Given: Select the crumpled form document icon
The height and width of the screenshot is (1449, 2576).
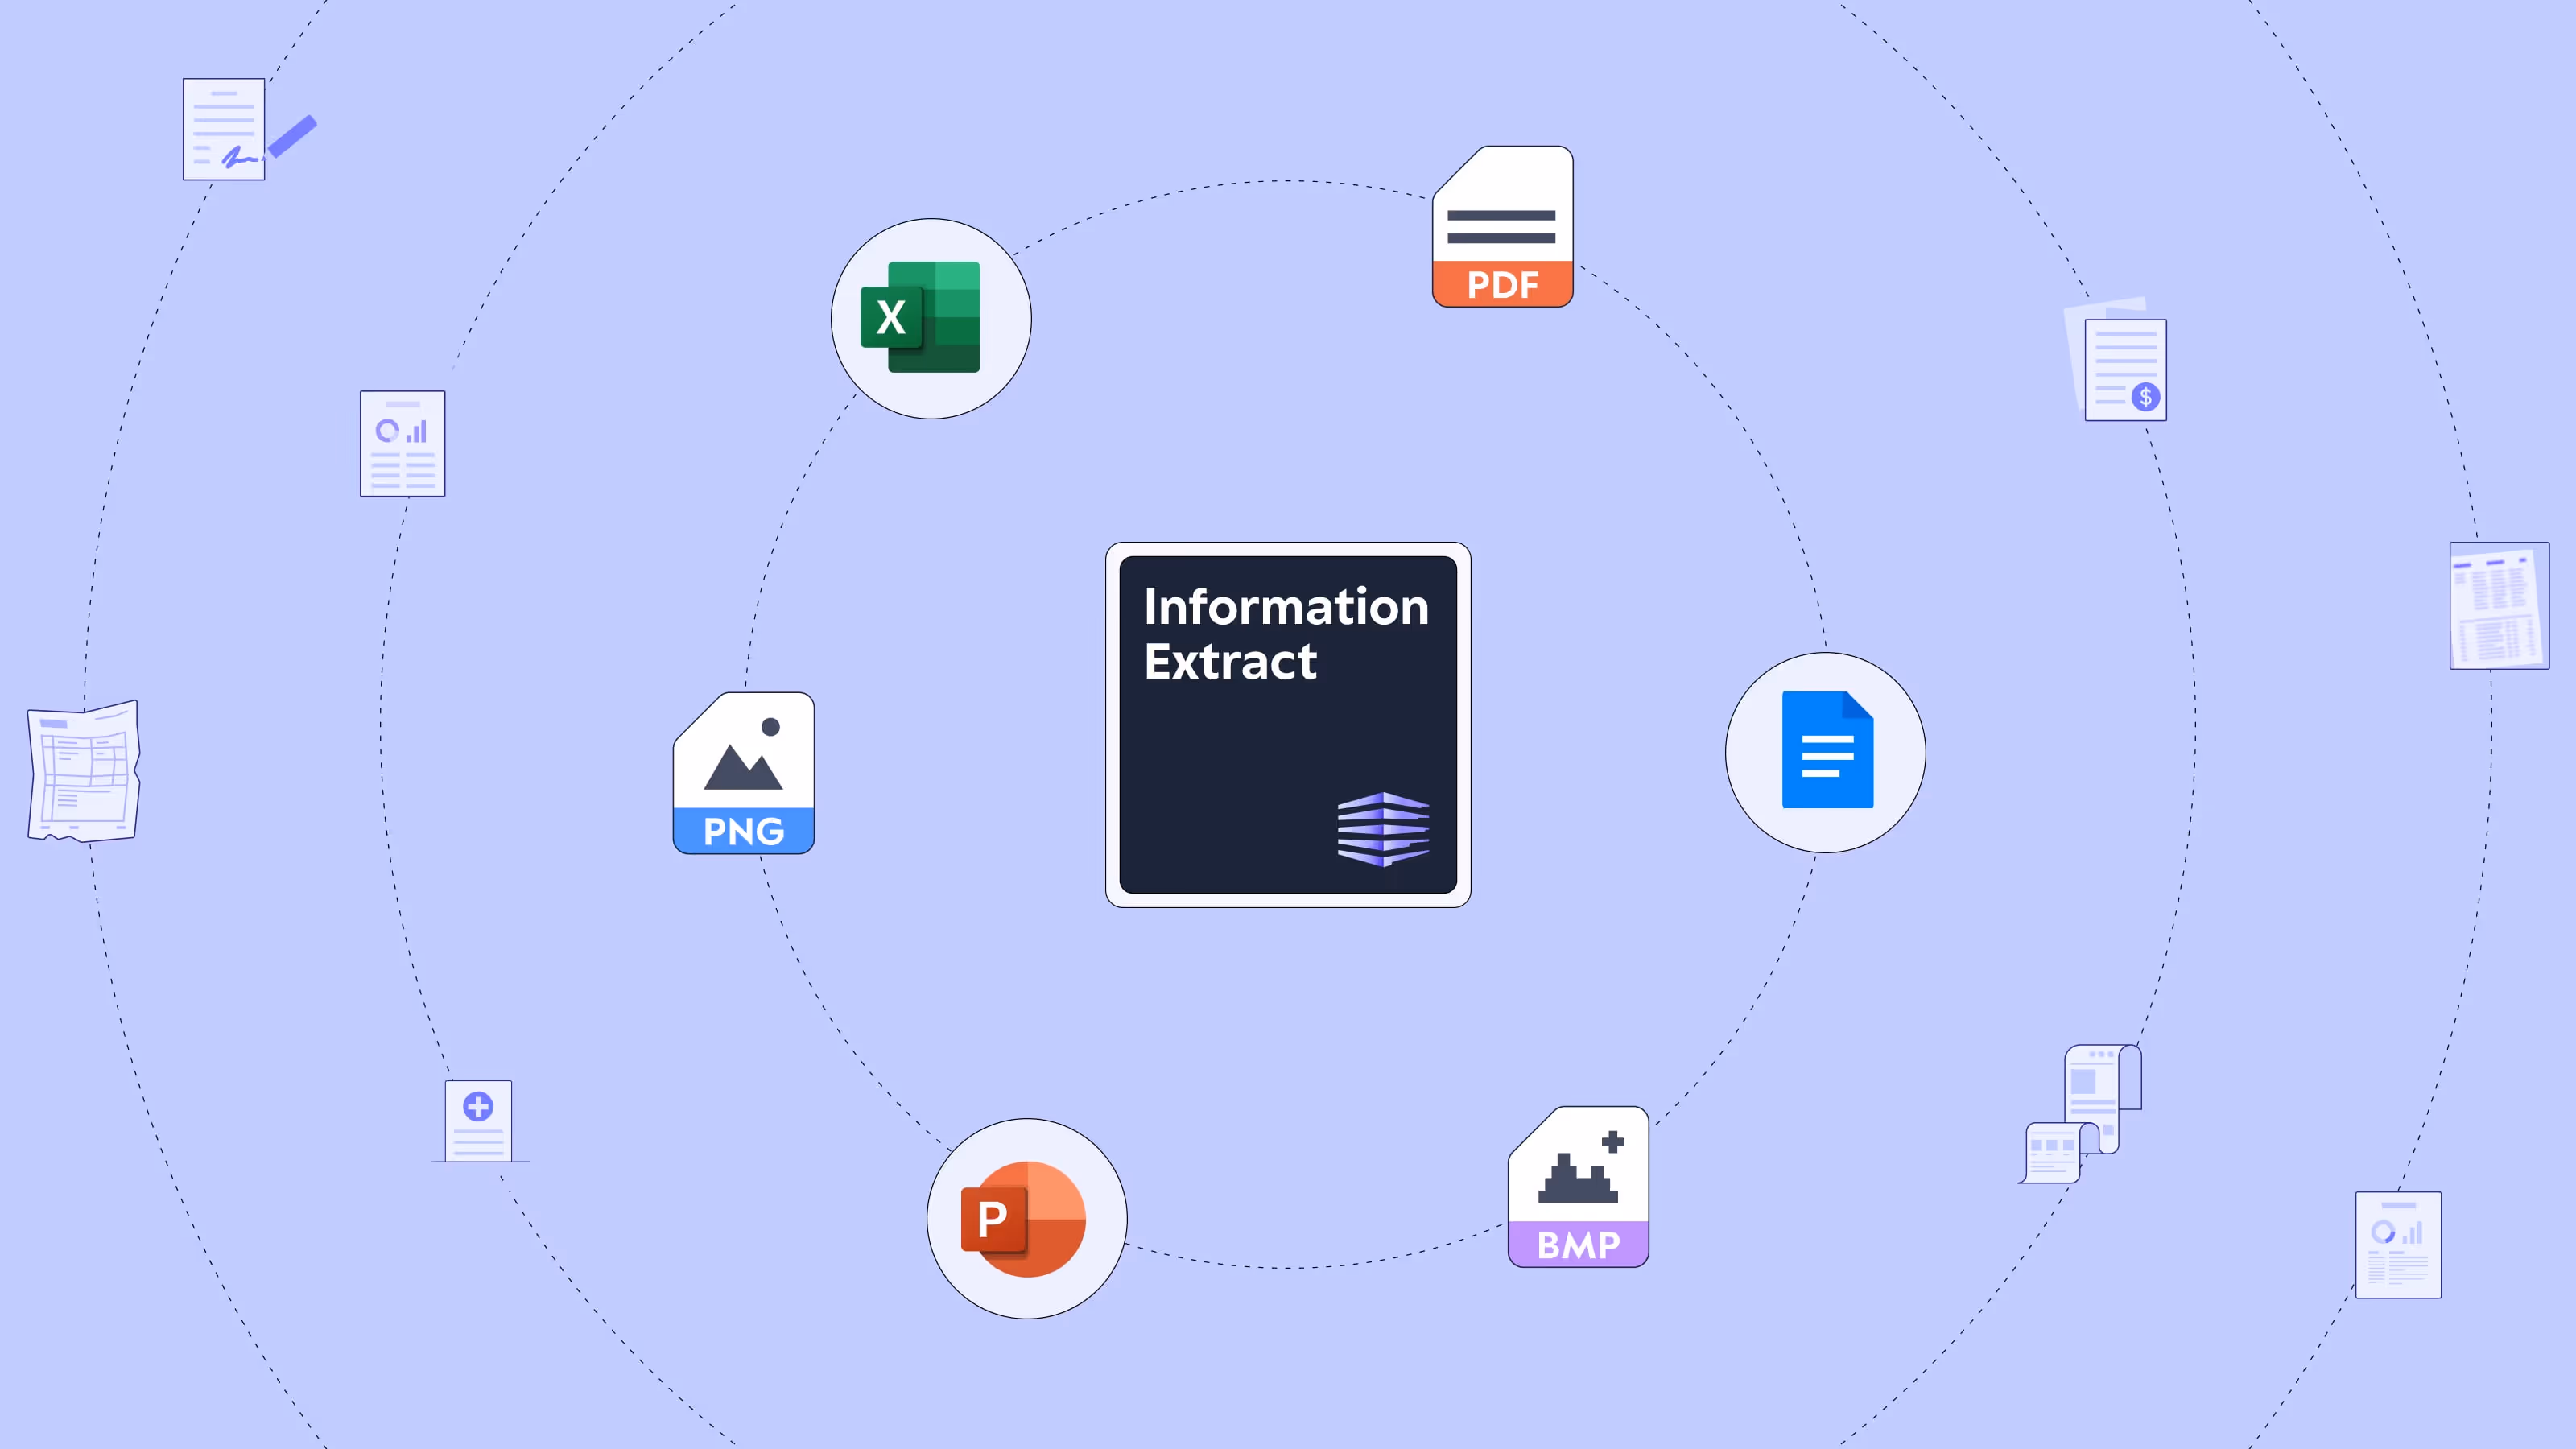Looking at the screenshot, I should pos(83,770).
